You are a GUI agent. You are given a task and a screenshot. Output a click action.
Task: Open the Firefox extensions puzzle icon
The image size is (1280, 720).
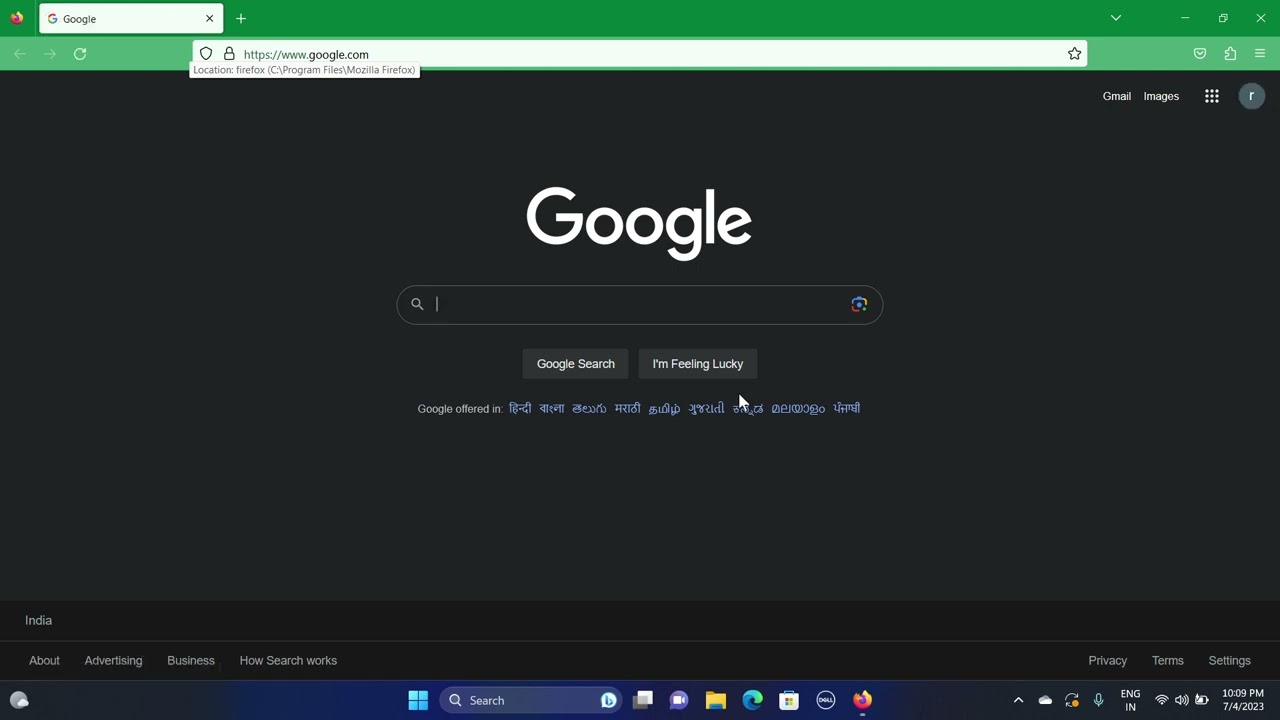pyautogui.click(x=1230, y=54)
